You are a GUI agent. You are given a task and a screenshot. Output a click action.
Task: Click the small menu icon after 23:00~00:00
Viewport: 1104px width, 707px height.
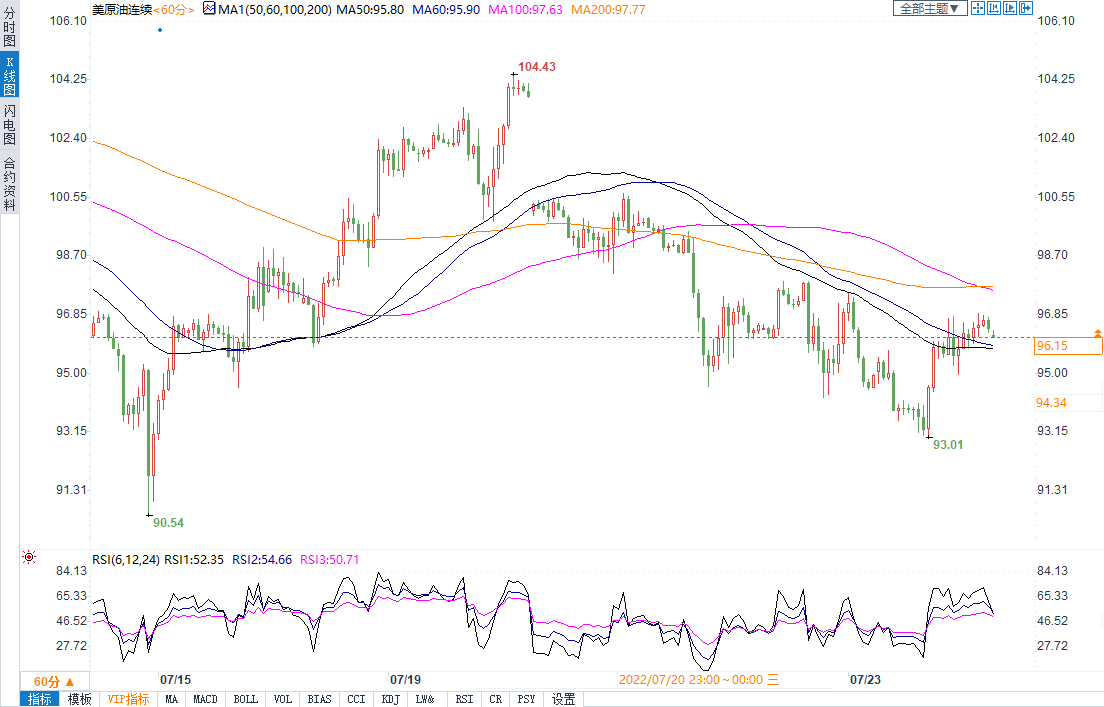pos(772,679)
